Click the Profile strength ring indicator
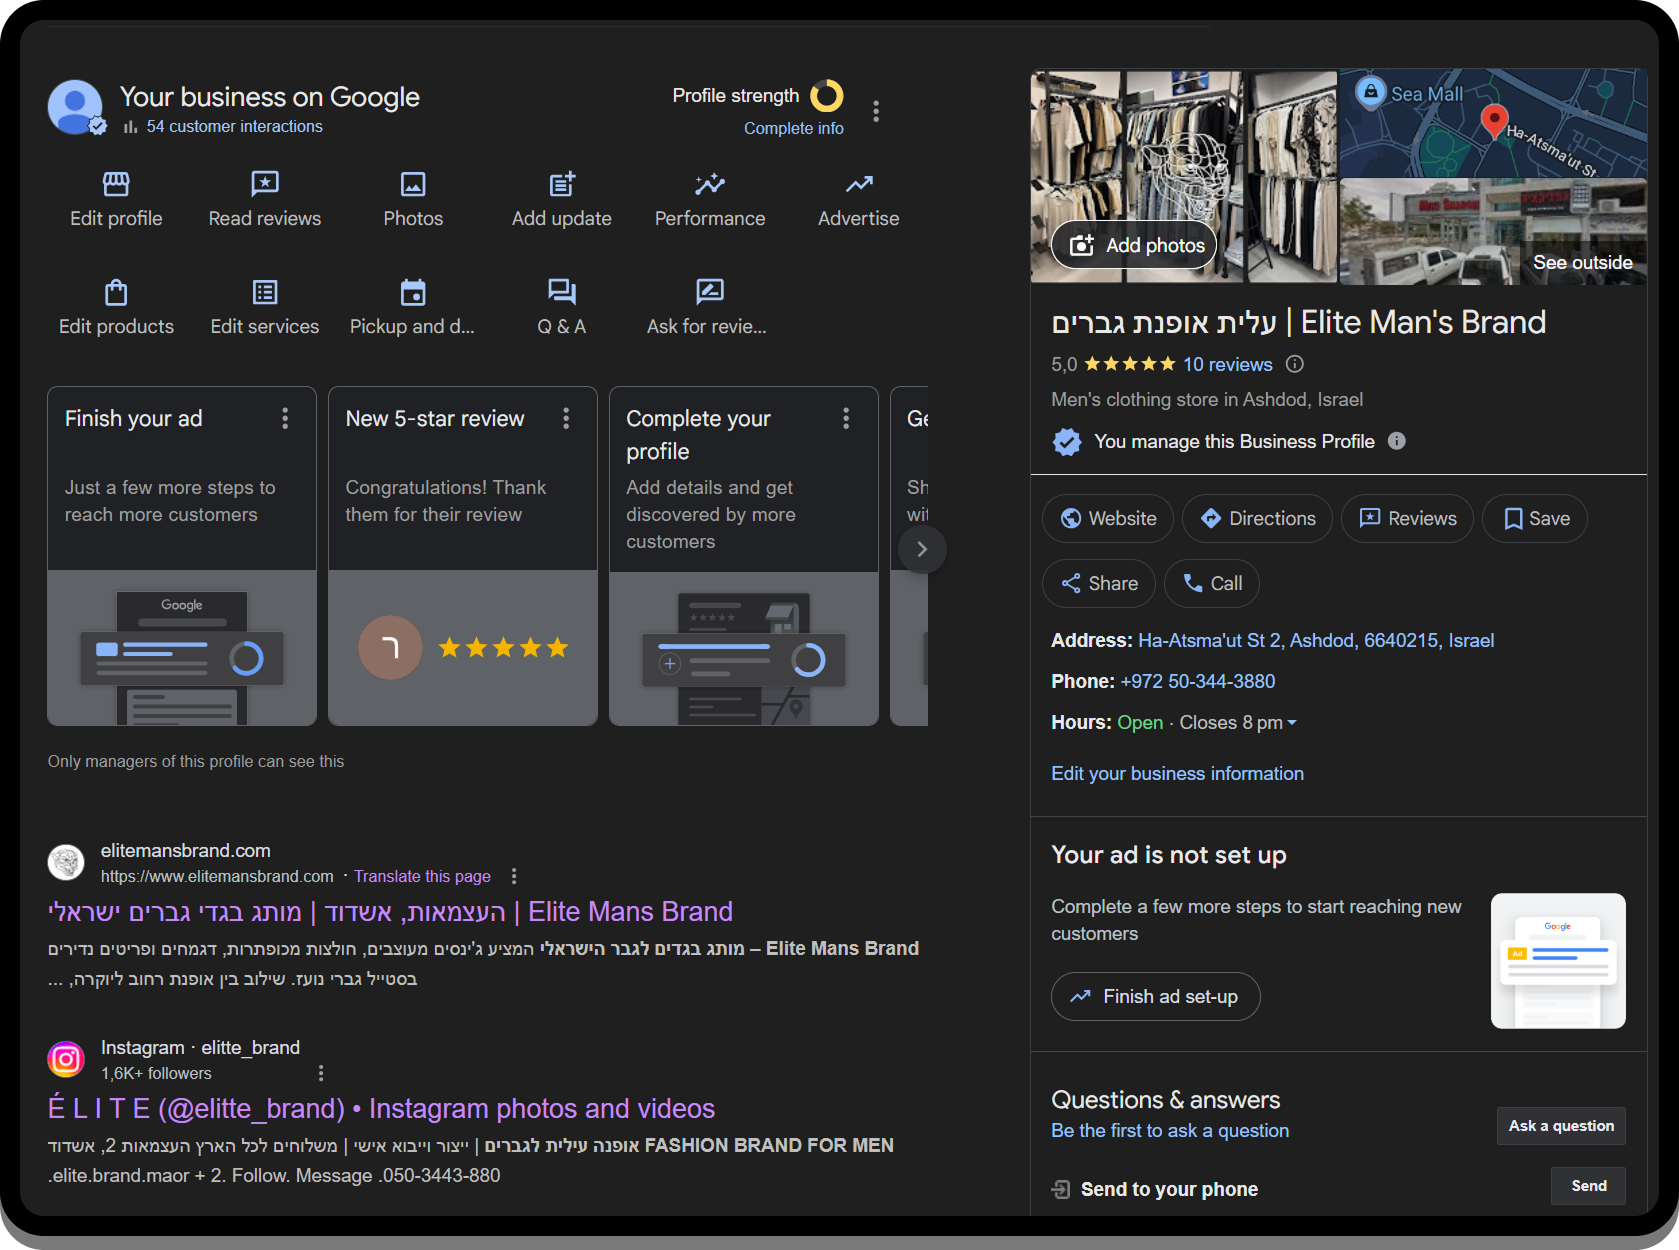The height and width of the screenshot is (1250, 1679). [x=827, y=96]
